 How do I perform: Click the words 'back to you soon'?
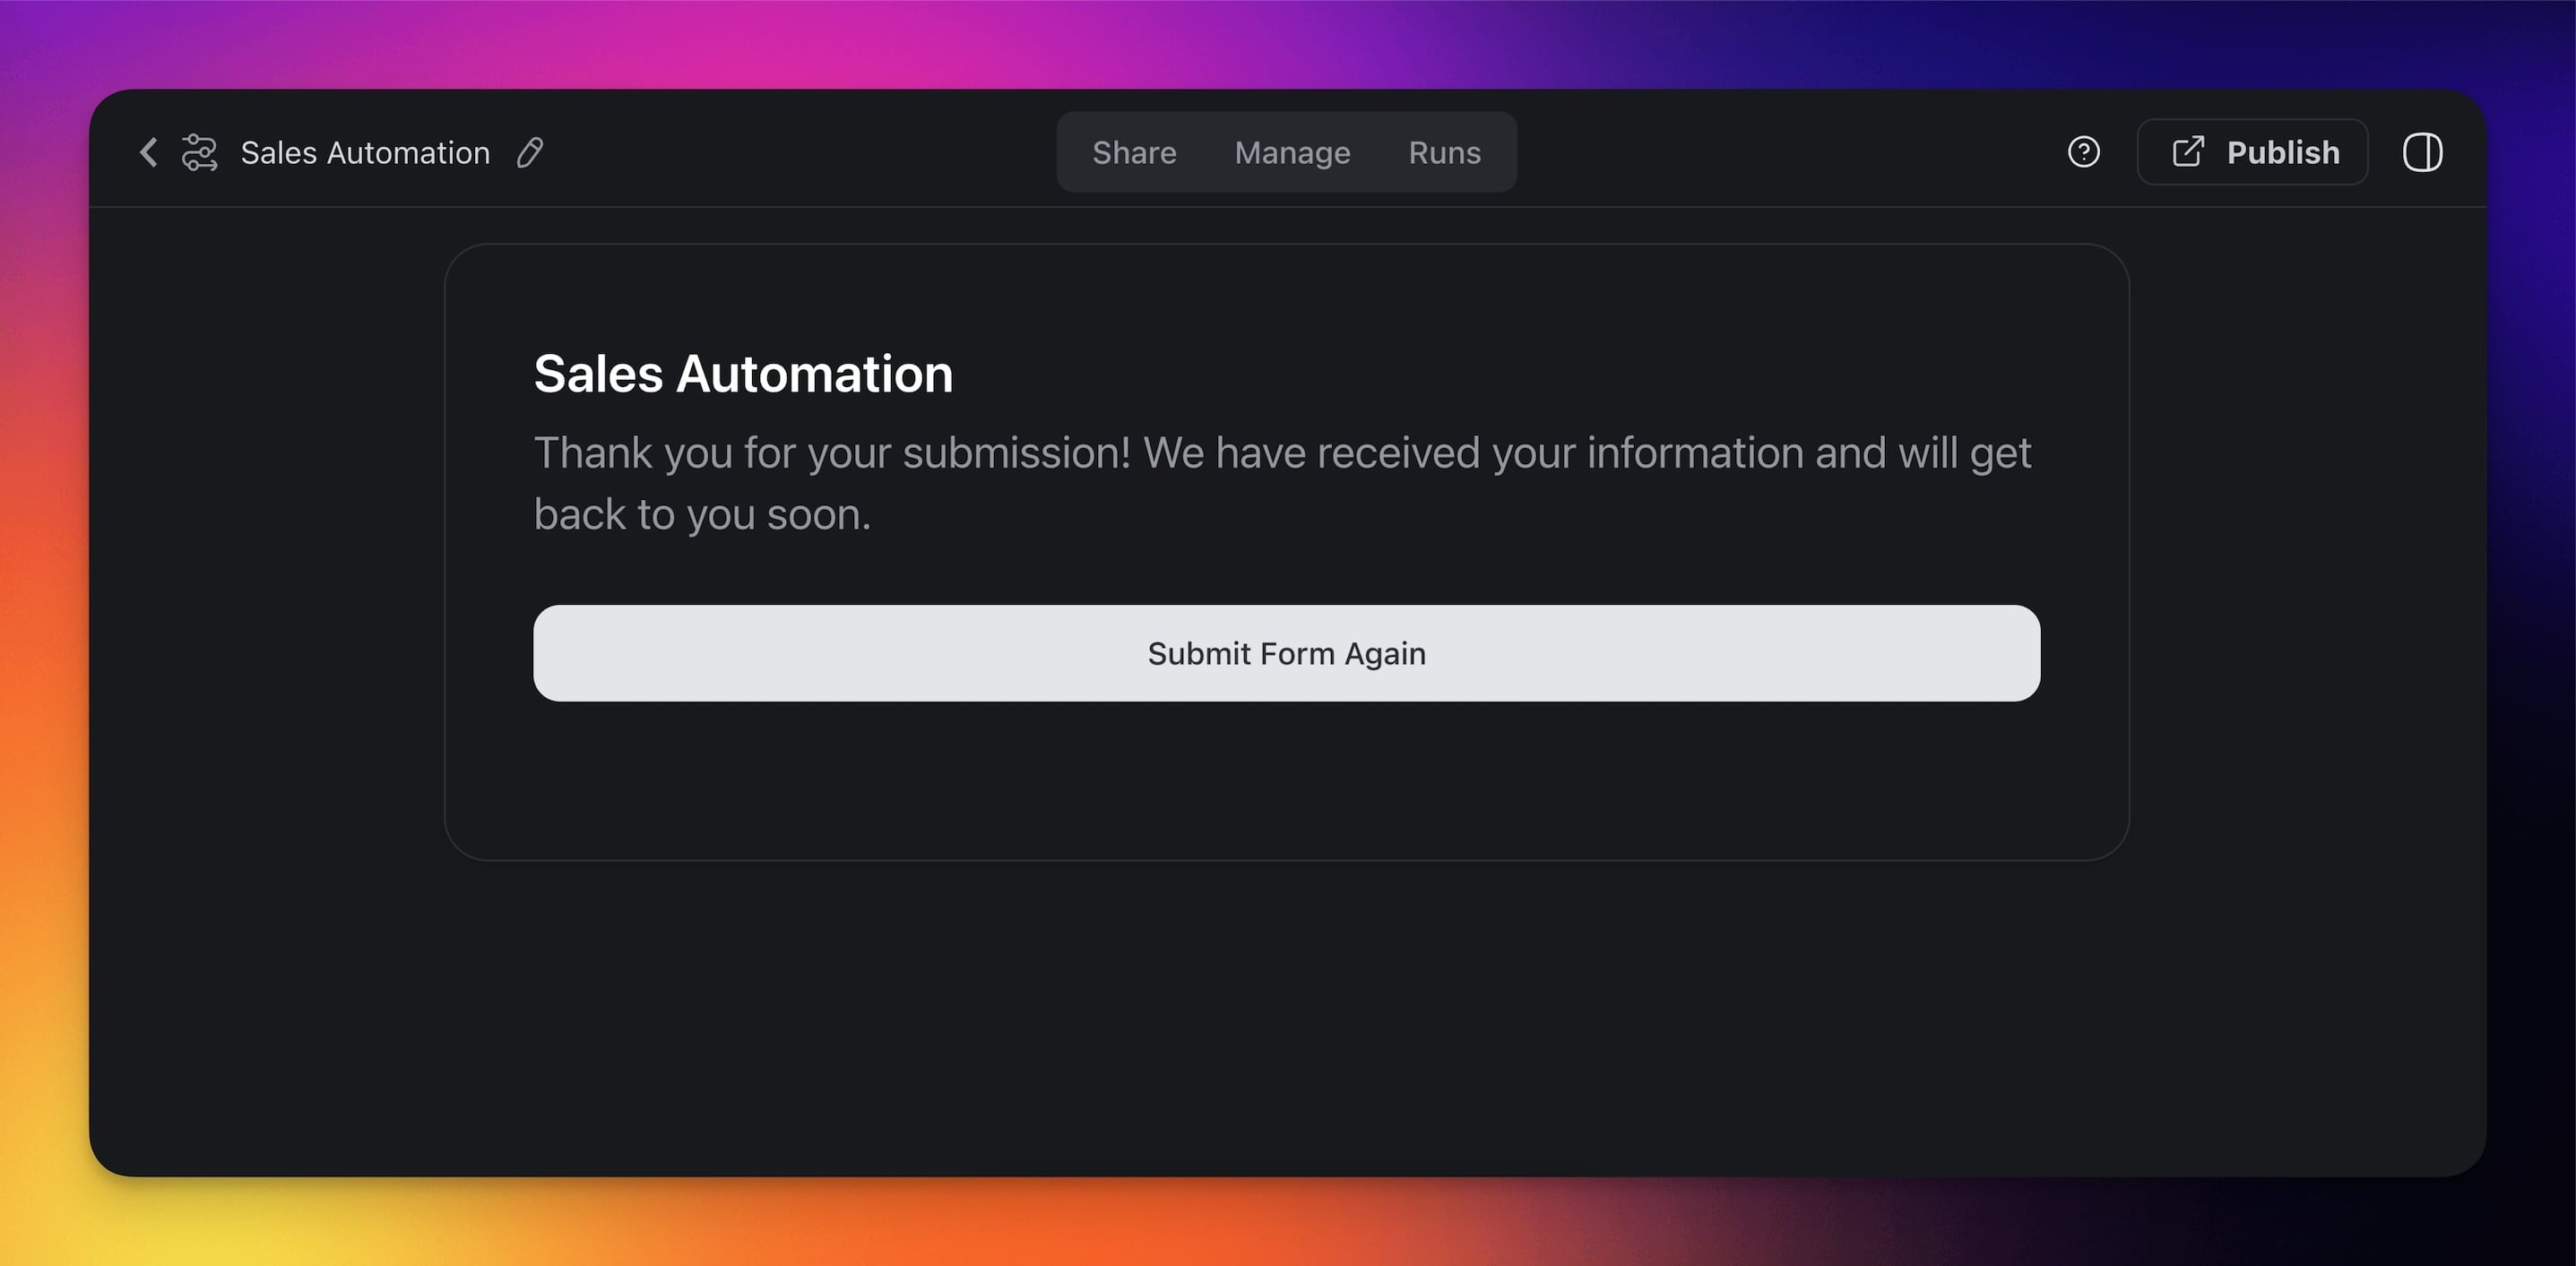pos(702,515)
